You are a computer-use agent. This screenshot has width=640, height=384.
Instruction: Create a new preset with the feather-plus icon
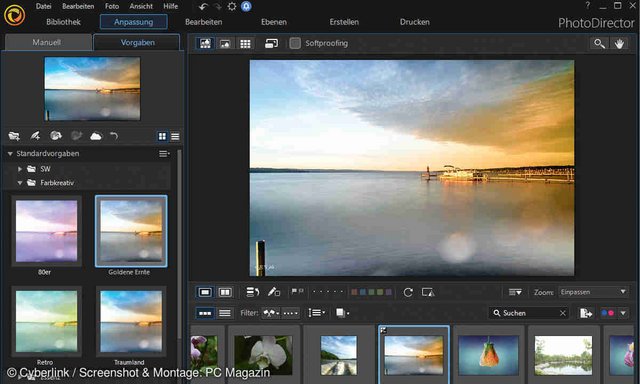pyautogui.click(x=35, y=136)
